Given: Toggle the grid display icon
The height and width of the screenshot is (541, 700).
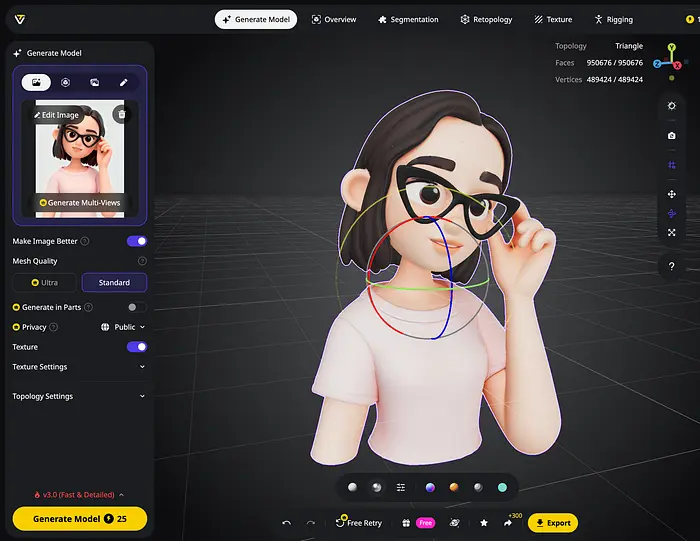Looking at the screenshot, I should tap(671, 165).
